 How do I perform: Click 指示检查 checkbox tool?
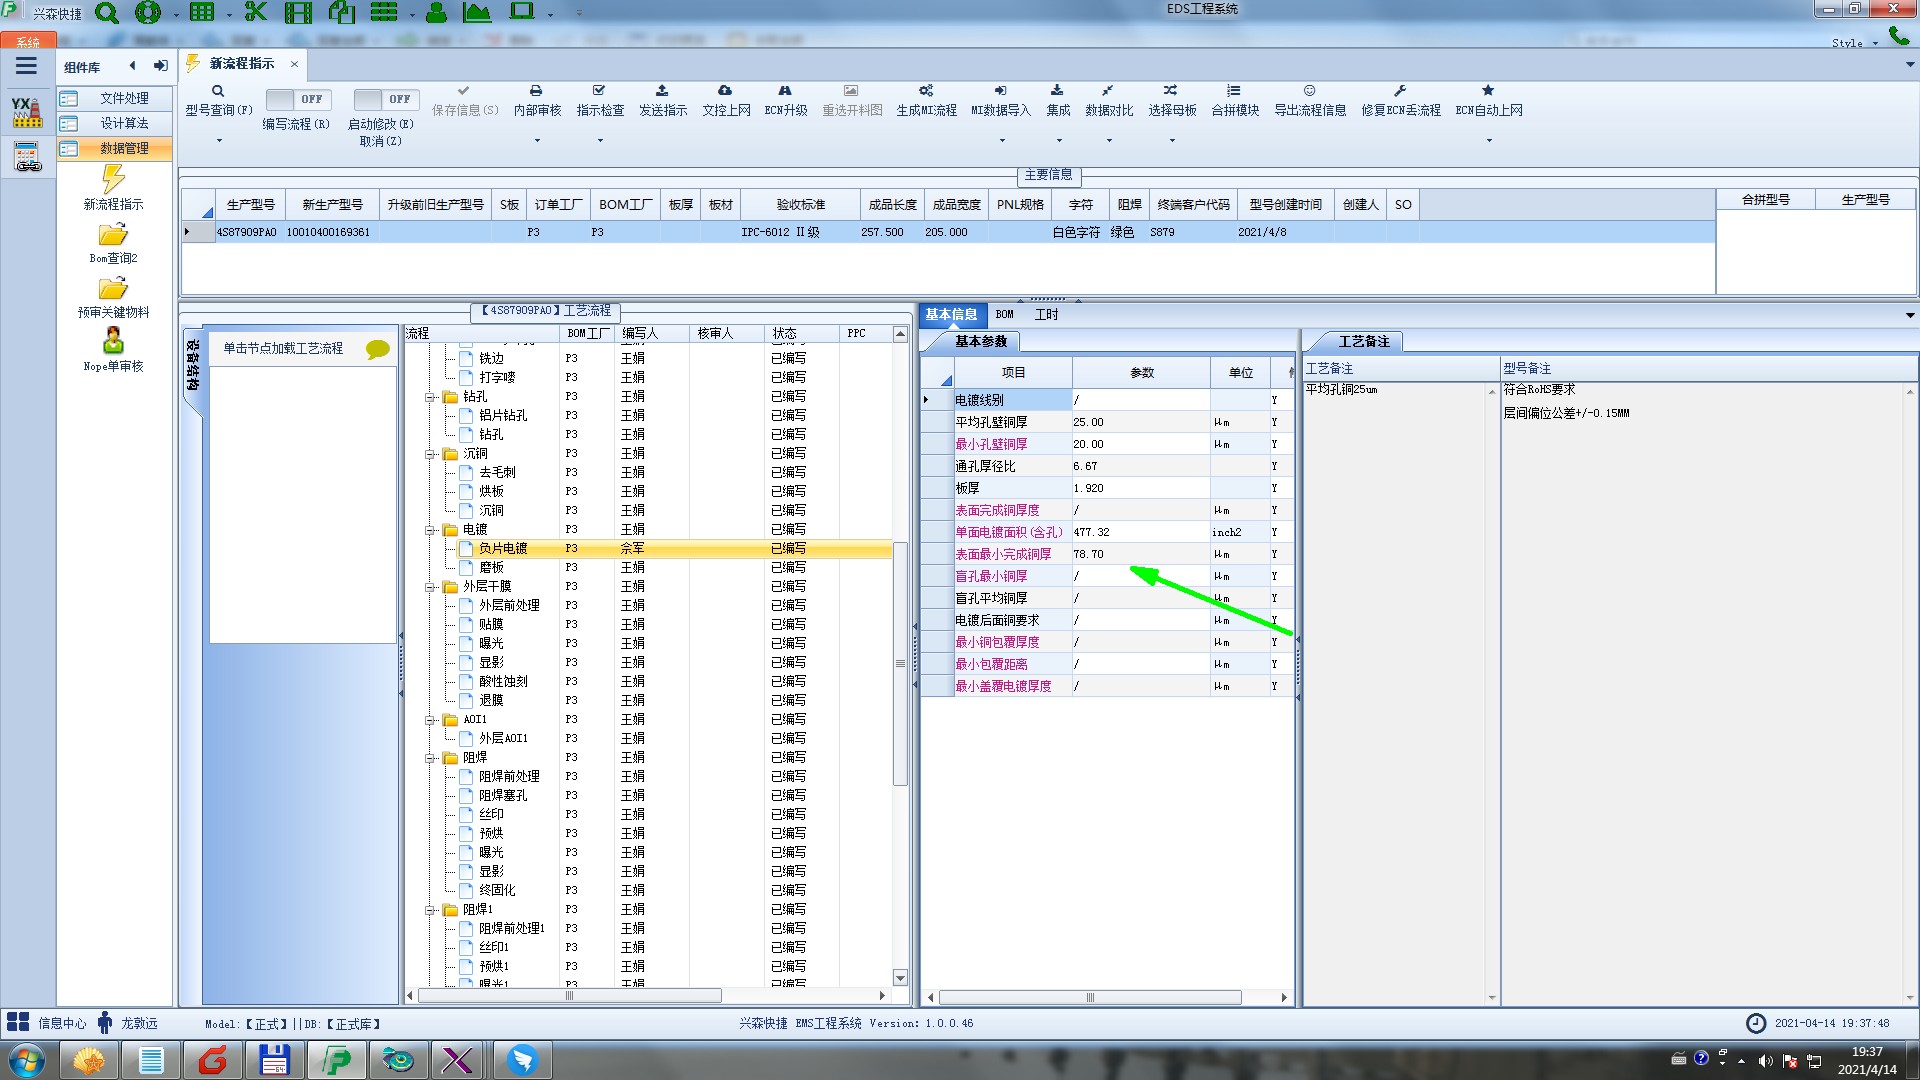[x=600, y=101]
